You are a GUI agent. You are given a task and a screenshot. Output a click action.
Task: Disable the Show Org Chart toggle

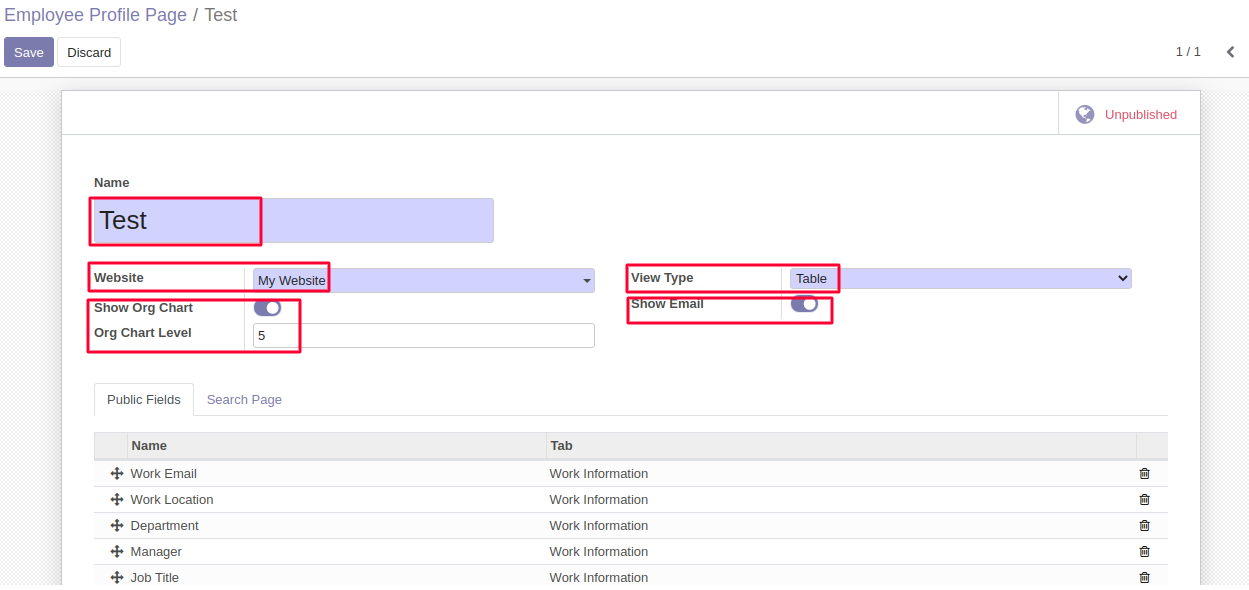pyautogui.click(x=267, y=308)
